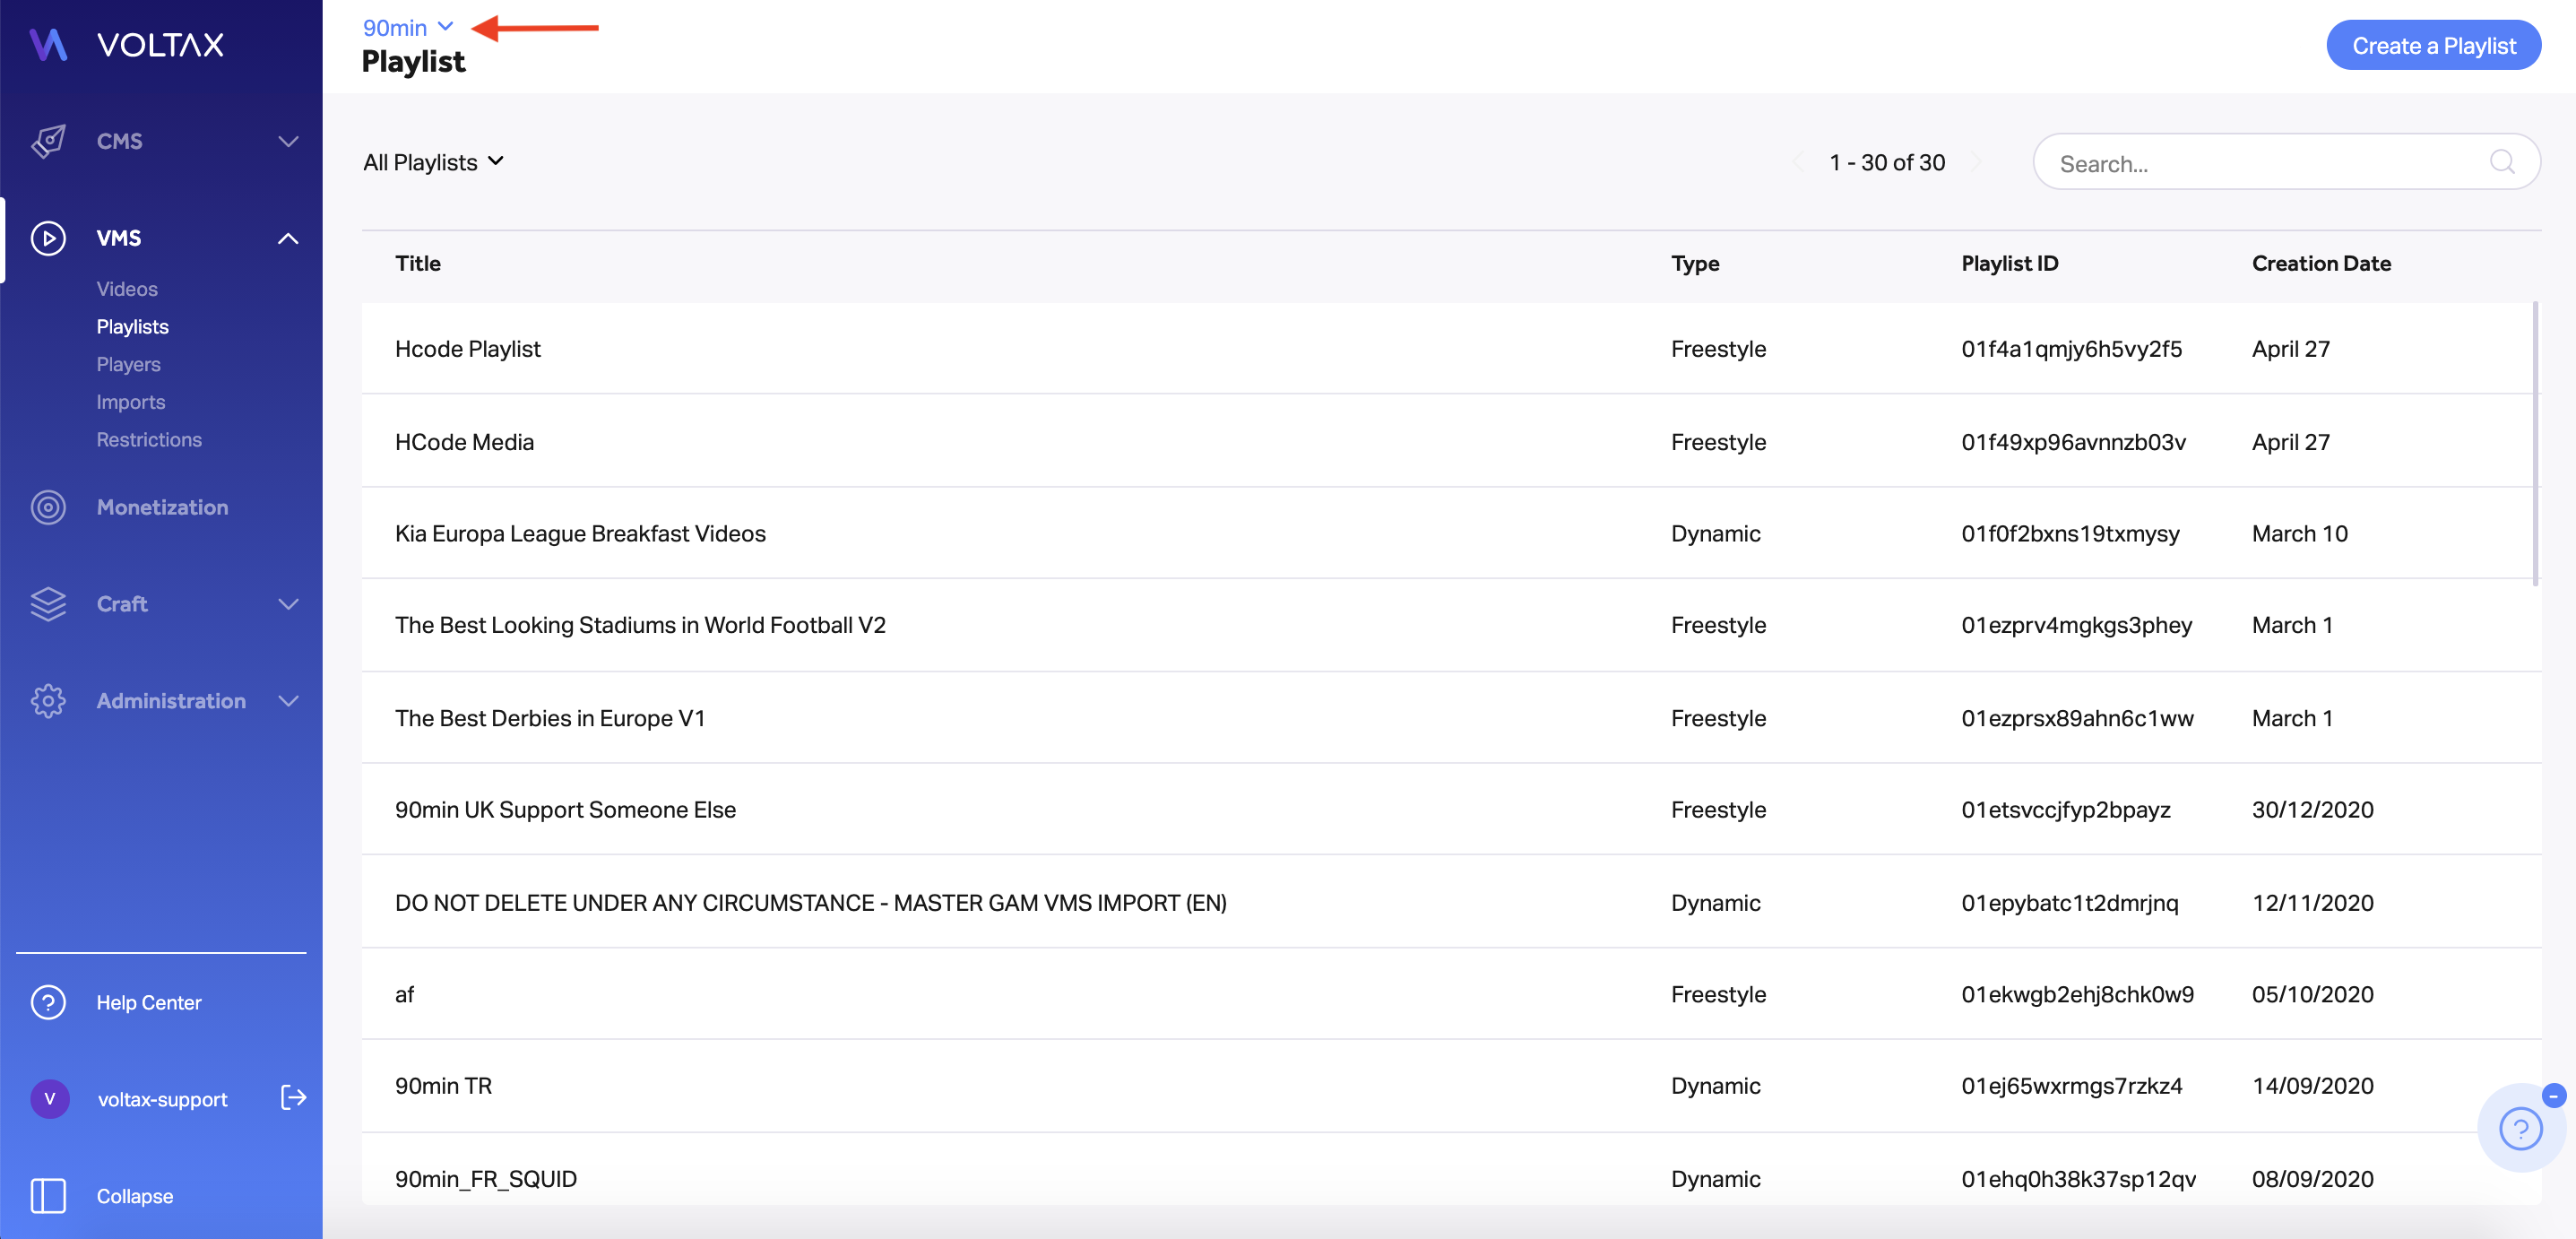Go to next page of playlists
Screen dimensions: 2576x1239
coord(1976,162)
